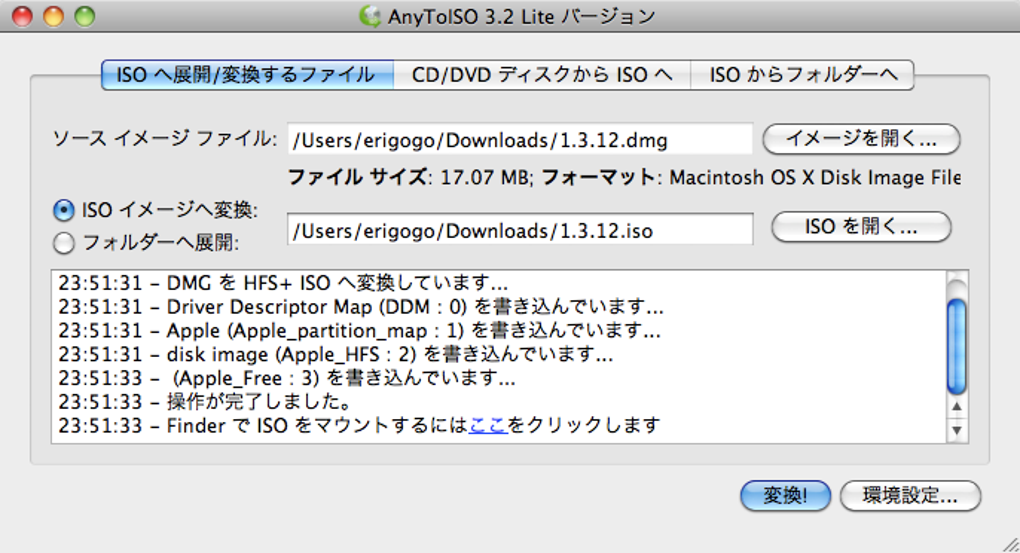Image resolution: width=1020 pixels, height=553 pixels.
Task: Click the yellow minimize window button
Action: point(53,16)
